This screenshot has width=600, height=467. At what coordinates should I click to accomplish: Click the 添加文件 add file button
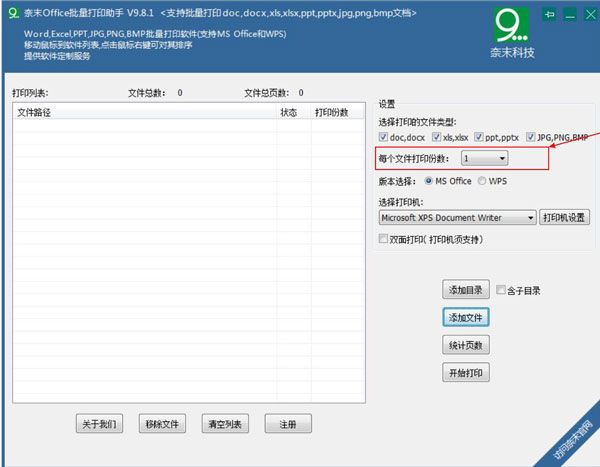pyautogui.click(x=466, y=317)
